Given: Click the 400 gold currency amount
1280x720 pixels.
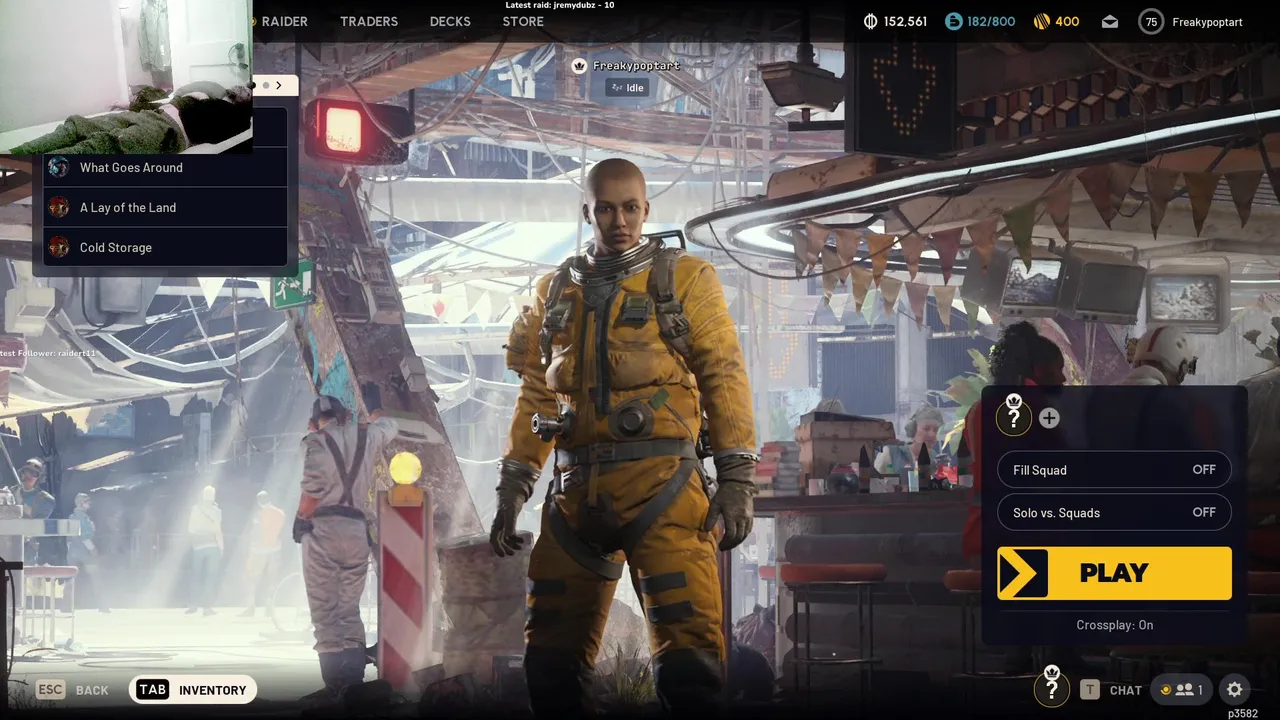Looking at the screenshot, I should (1067, 22).
